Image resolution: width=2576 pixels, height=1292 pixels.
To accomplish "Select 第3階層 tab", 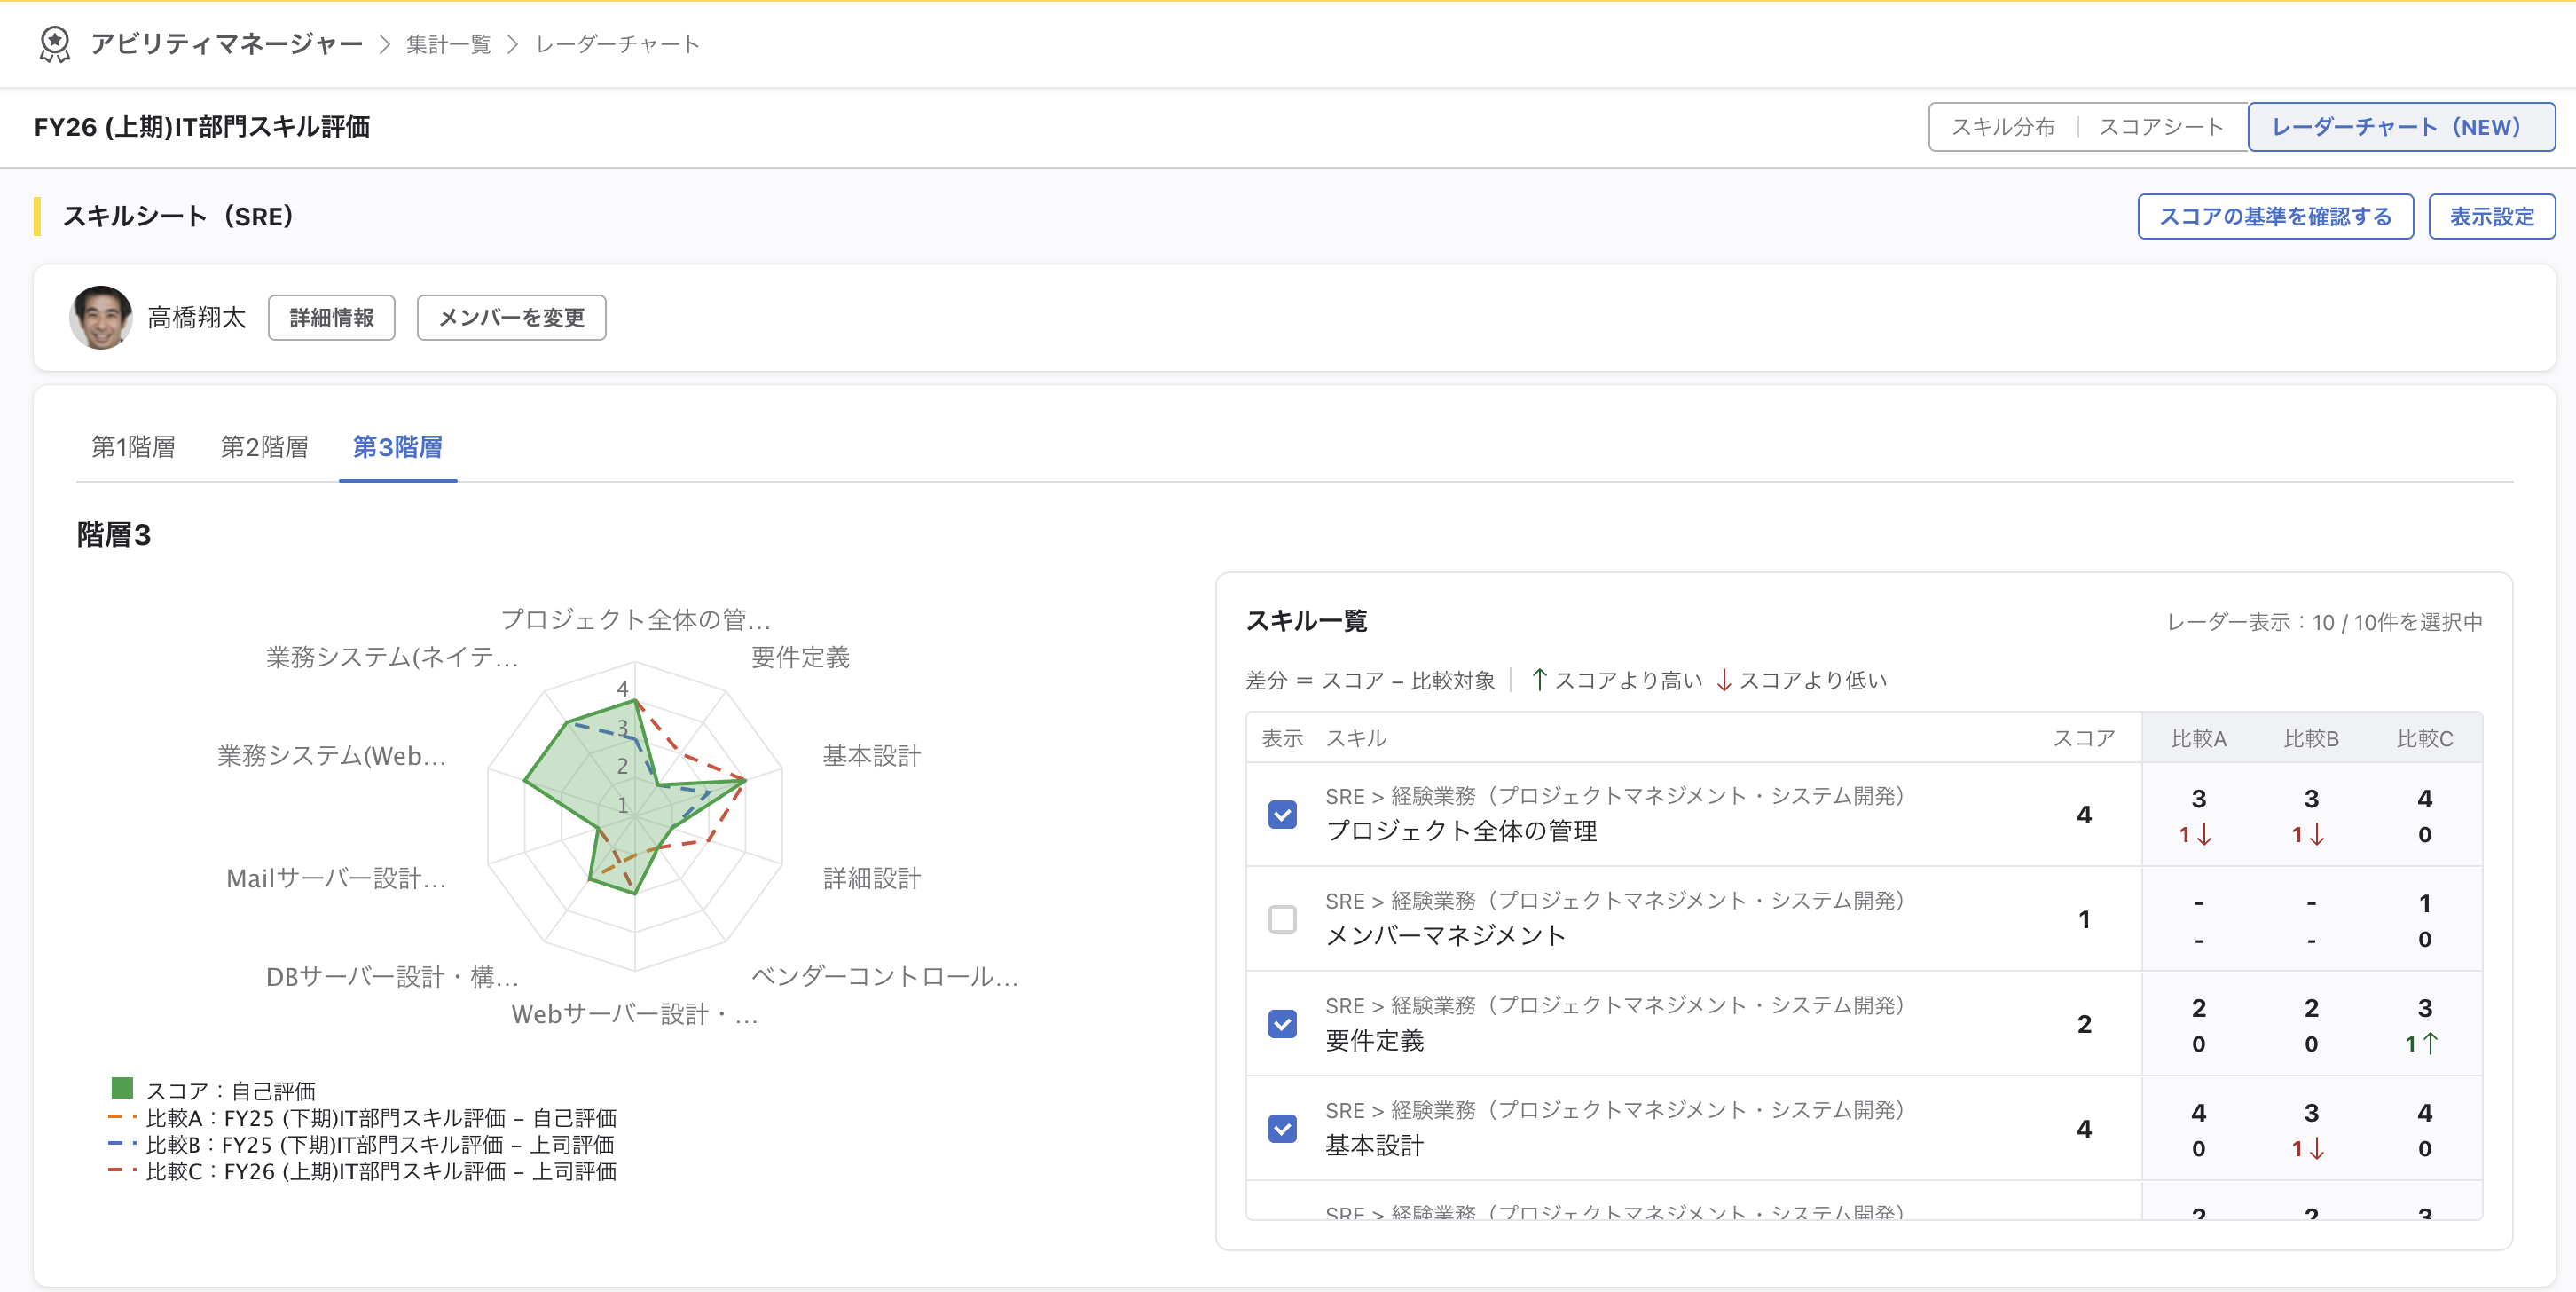I will click(397, 447).
